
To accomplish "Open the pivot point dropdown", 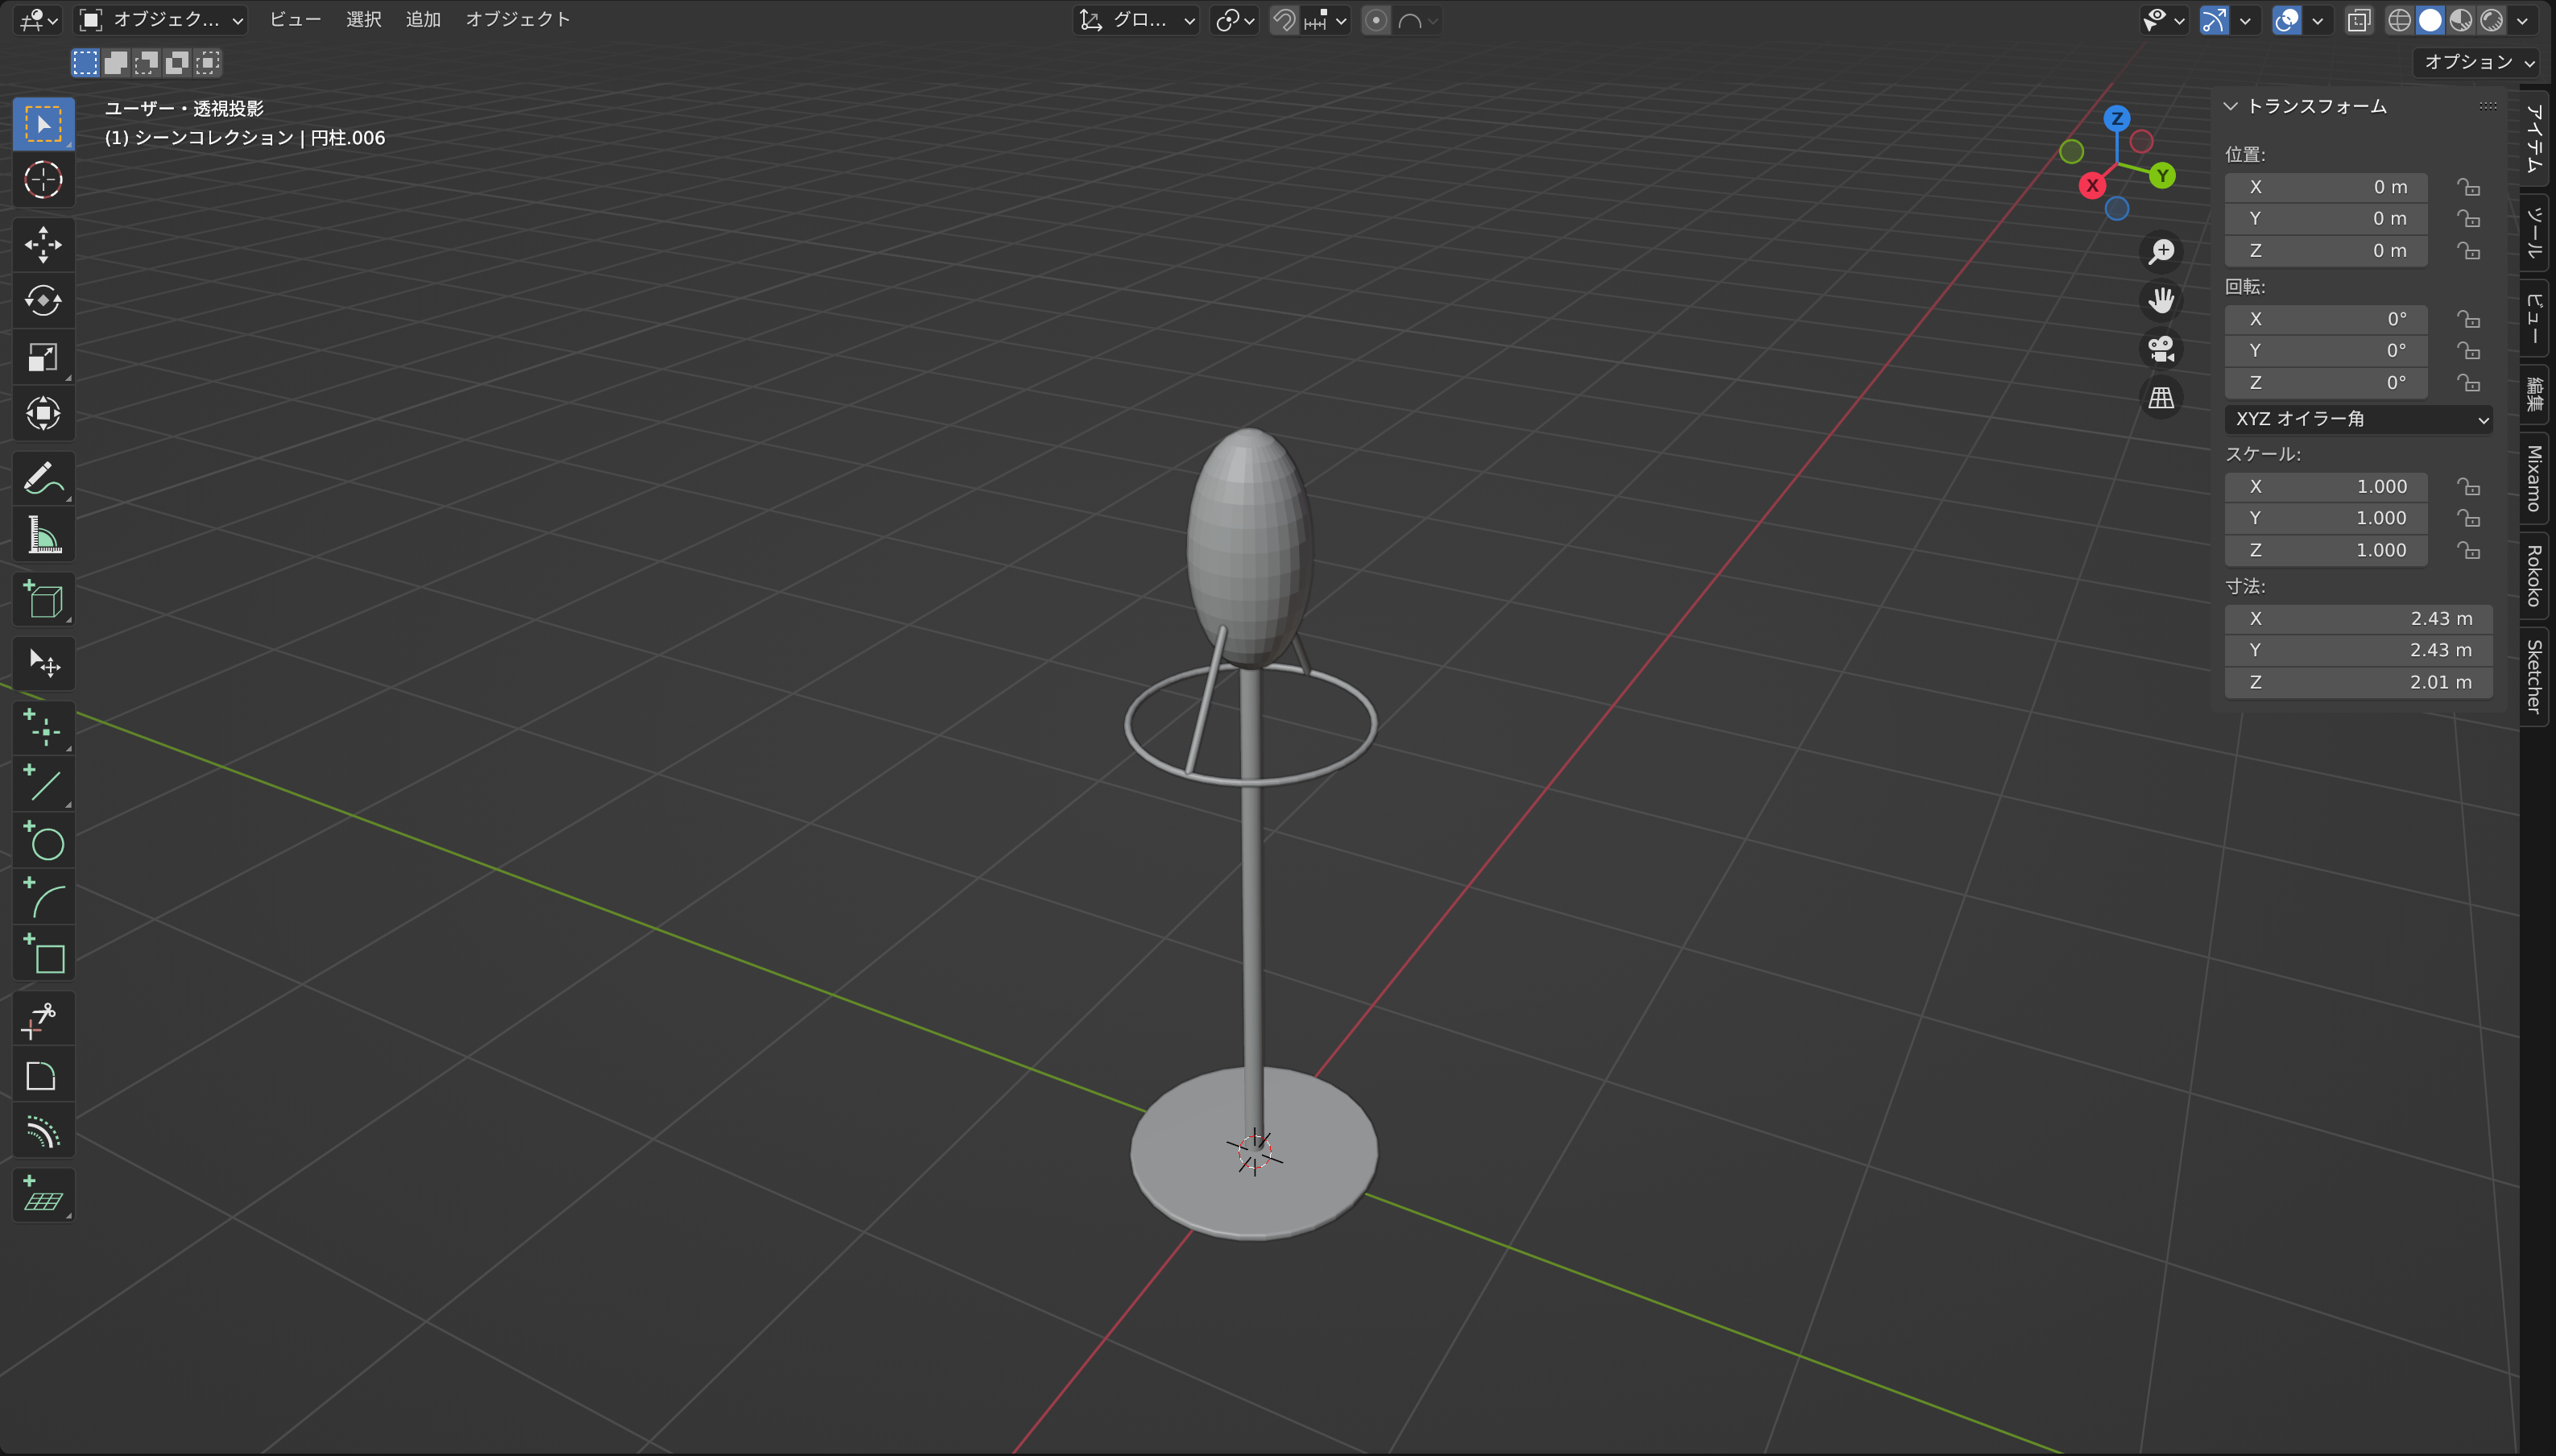I will 1234,20.
